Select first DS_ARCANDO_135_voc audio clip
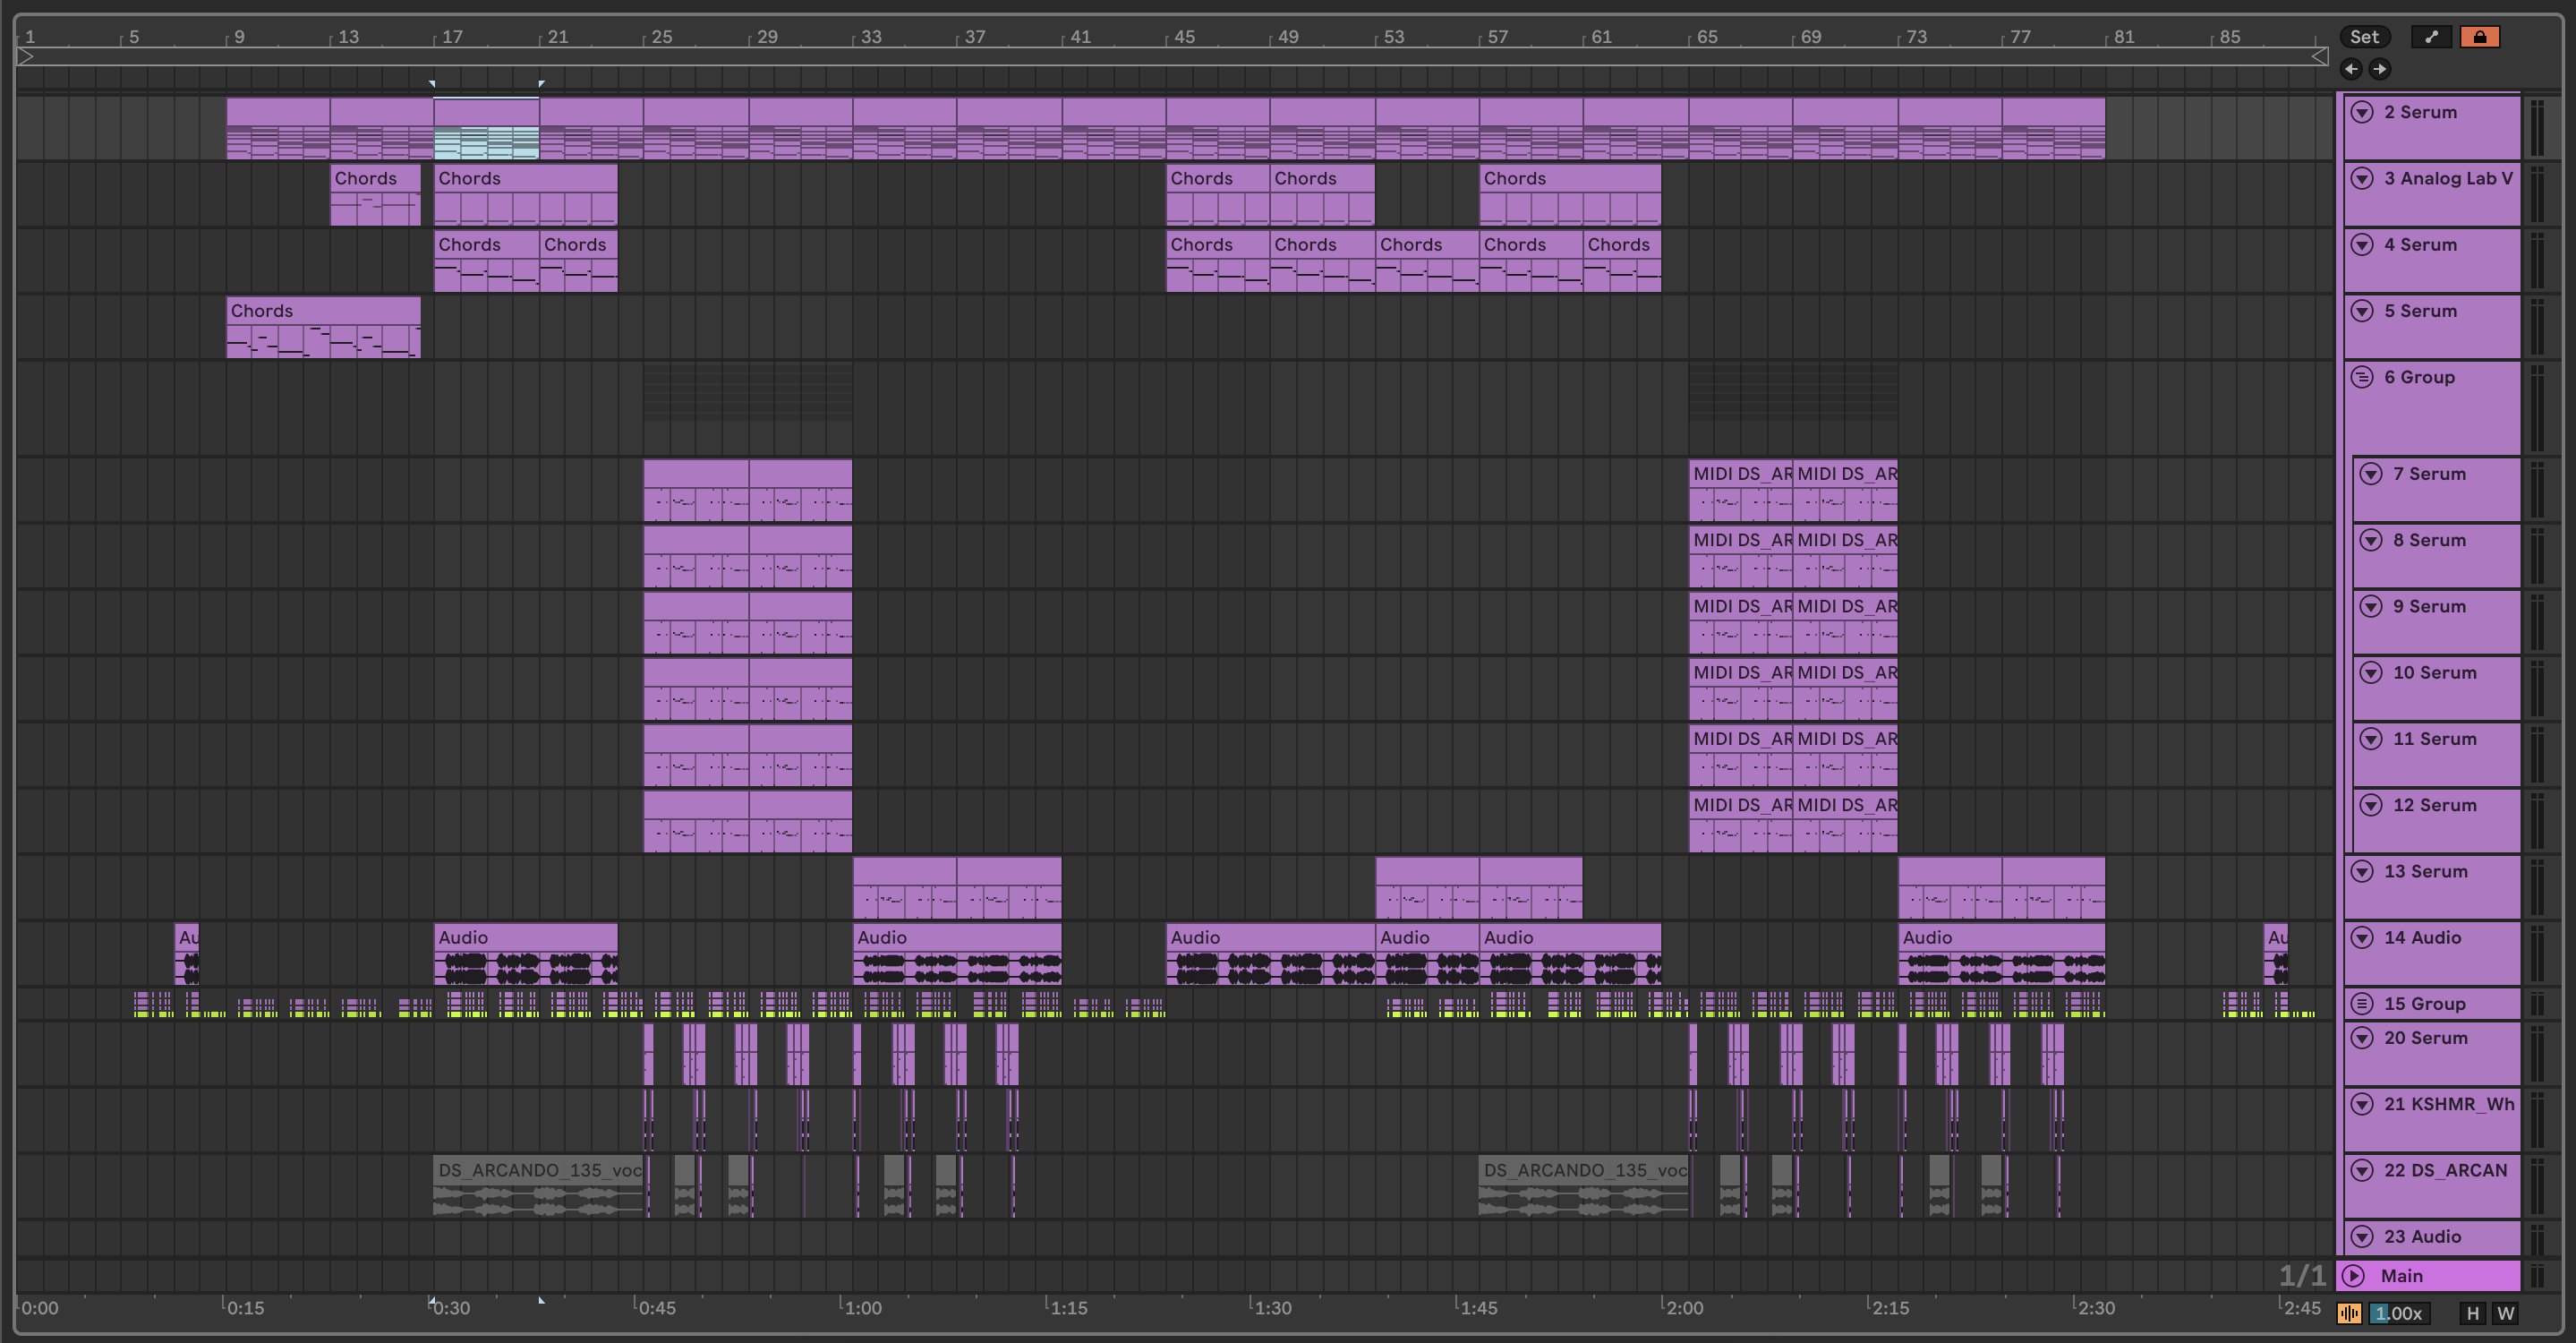The width and height of the screenshot is (2576, 1343). tap(538, 1170)
